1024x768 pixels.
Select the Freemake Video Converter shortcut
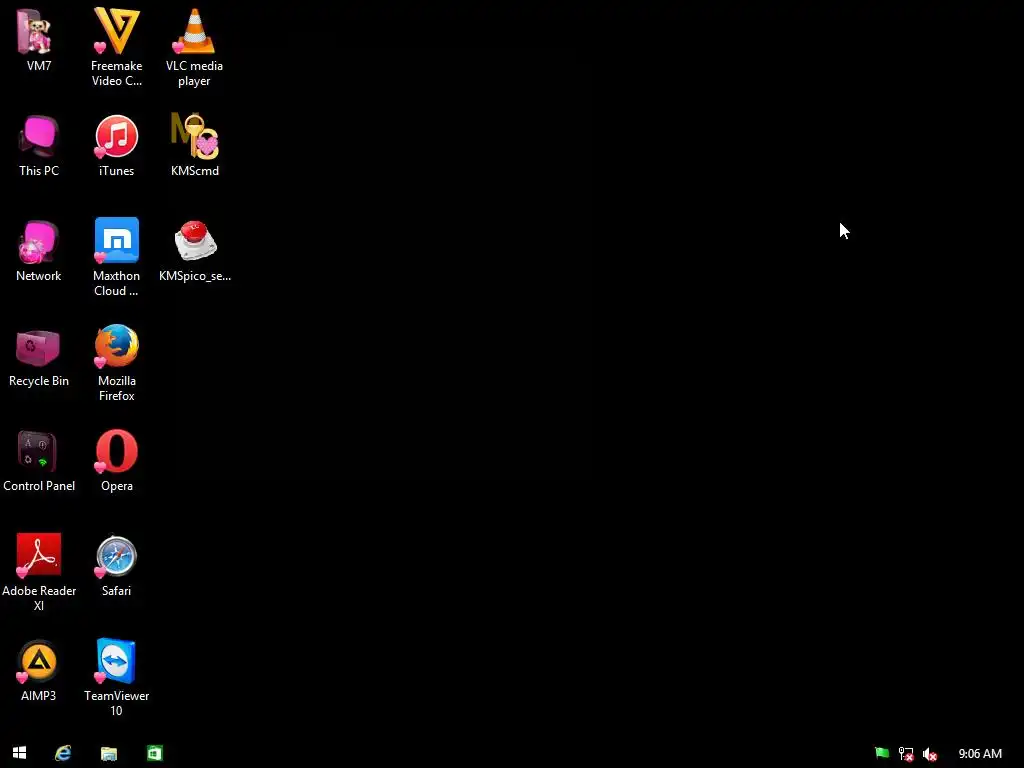(116, 31)
